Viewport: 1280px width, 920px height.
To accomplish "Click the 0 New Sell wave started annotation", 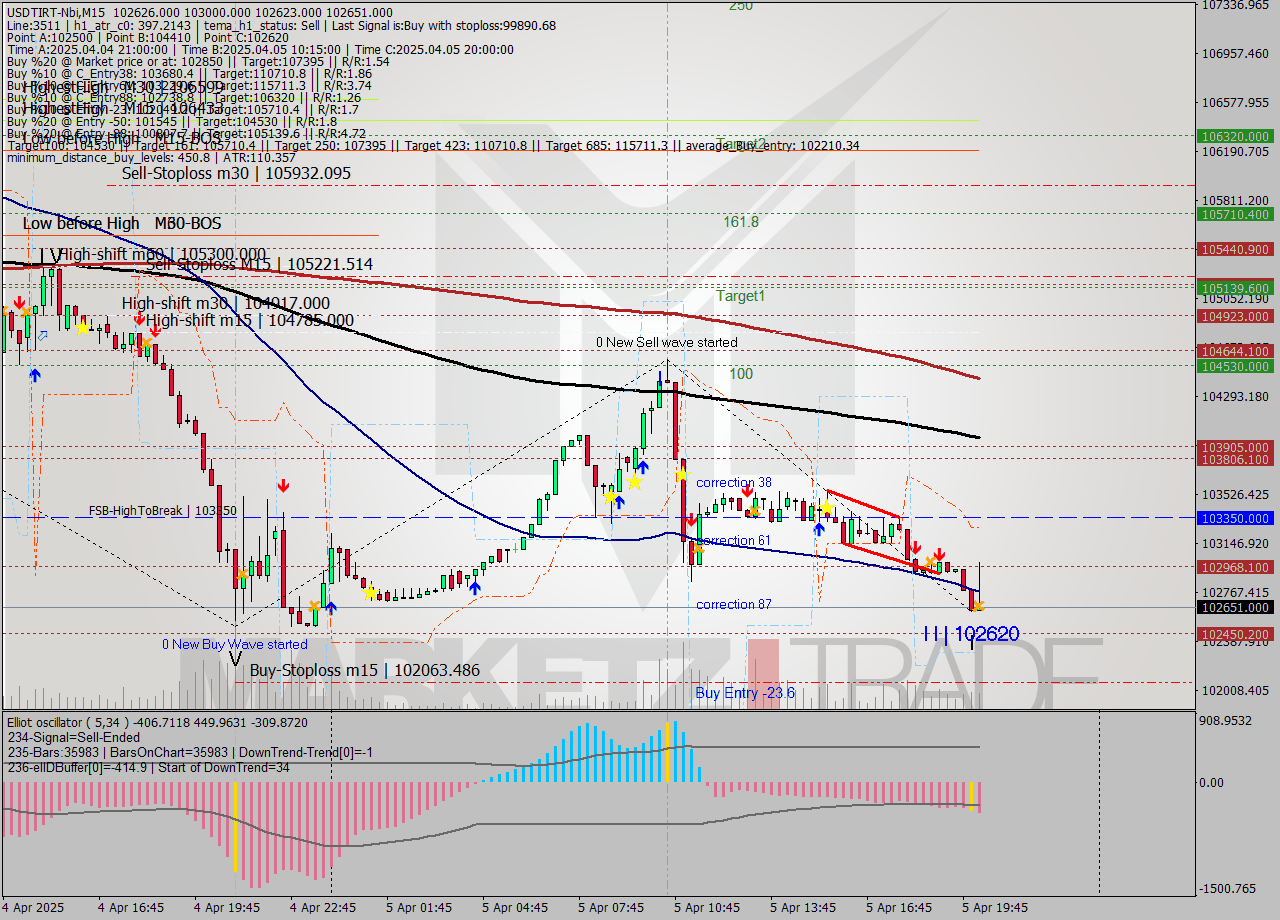I will (667, 342).
